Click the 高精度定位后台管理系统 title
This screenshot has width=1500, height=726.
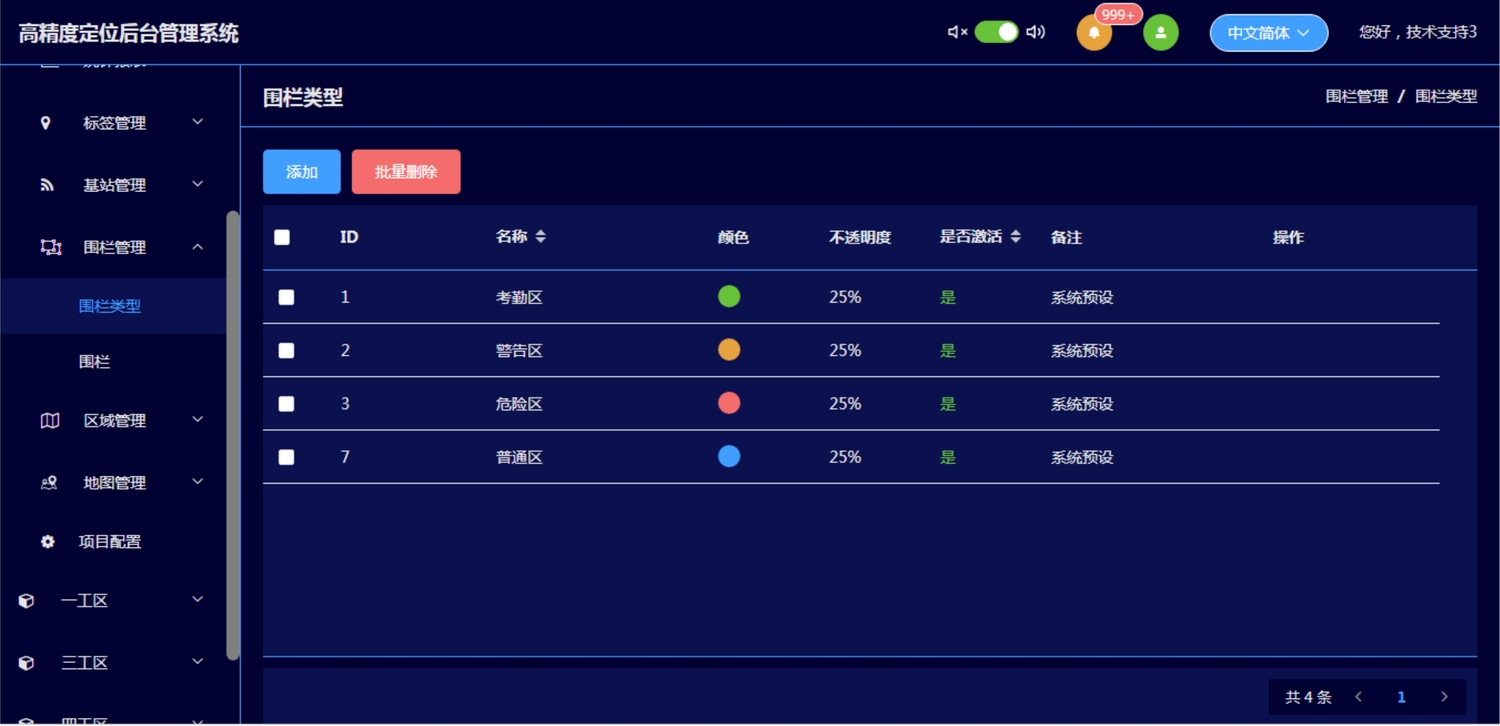click(129, 33)
